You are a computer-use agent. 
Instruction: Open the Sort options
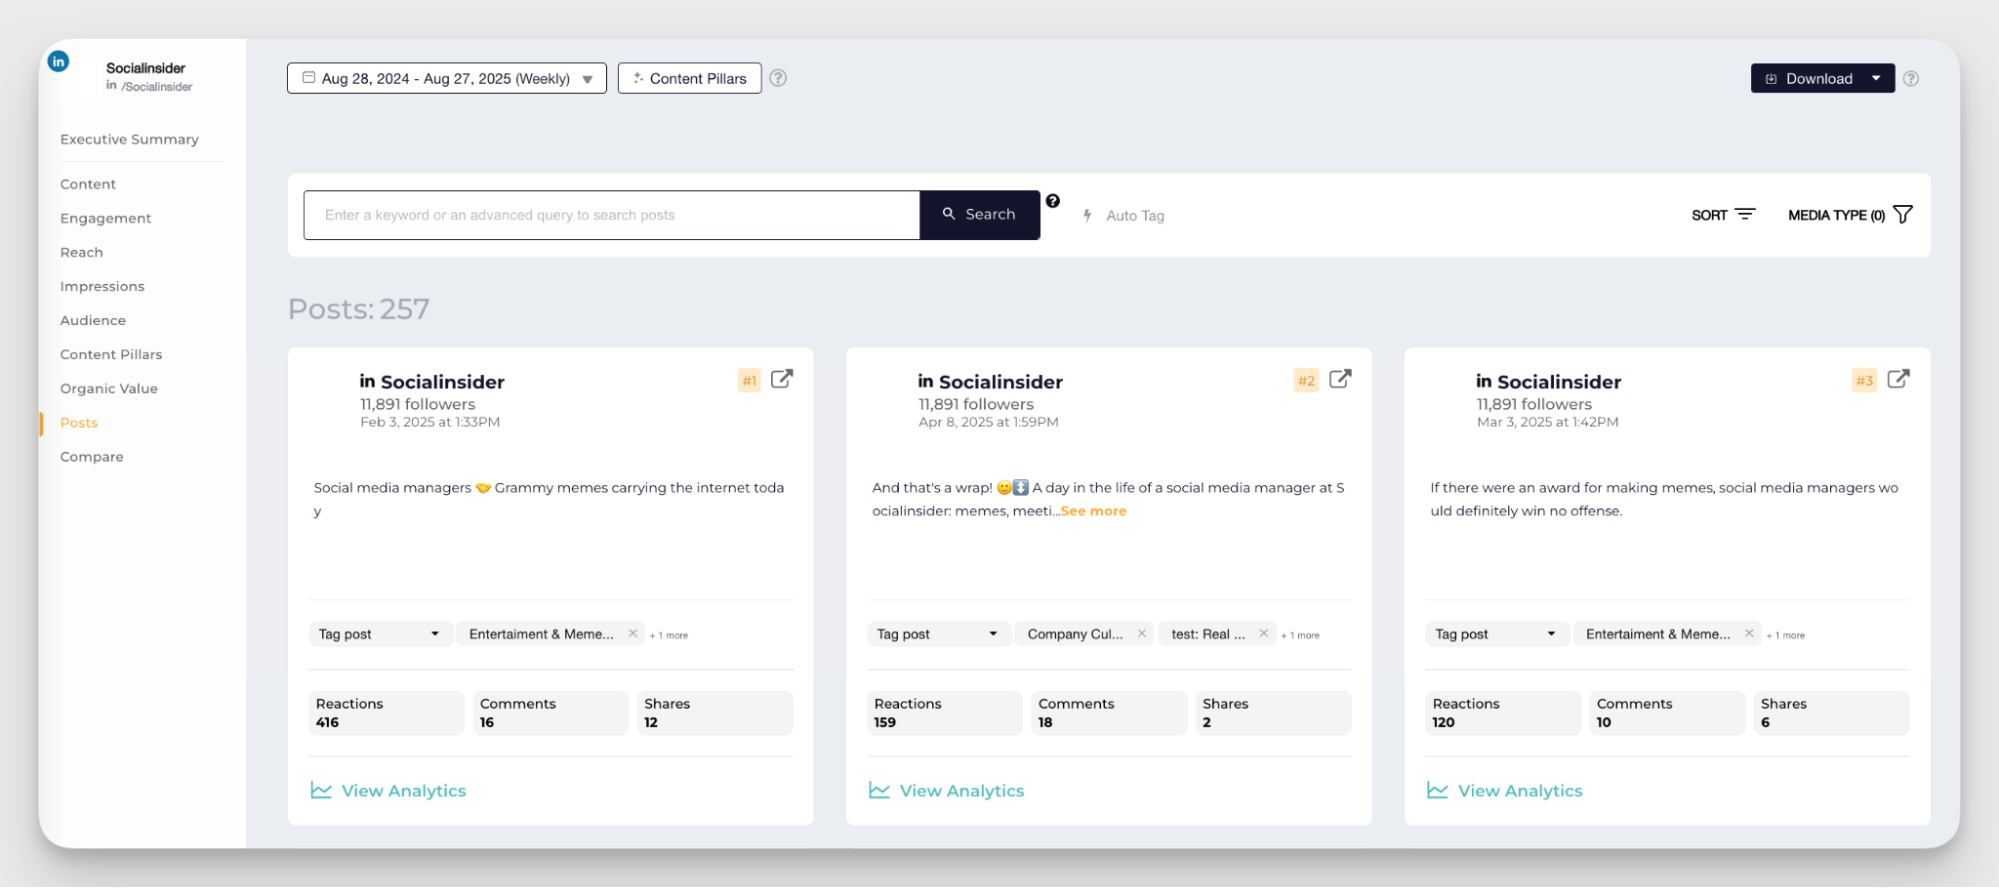pyautogui.click(x=1723, y=215)
